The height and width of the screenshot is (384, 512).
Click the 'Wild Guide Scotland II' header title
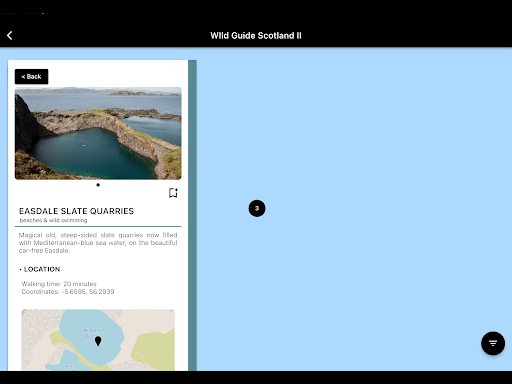[x=256, y=36]
